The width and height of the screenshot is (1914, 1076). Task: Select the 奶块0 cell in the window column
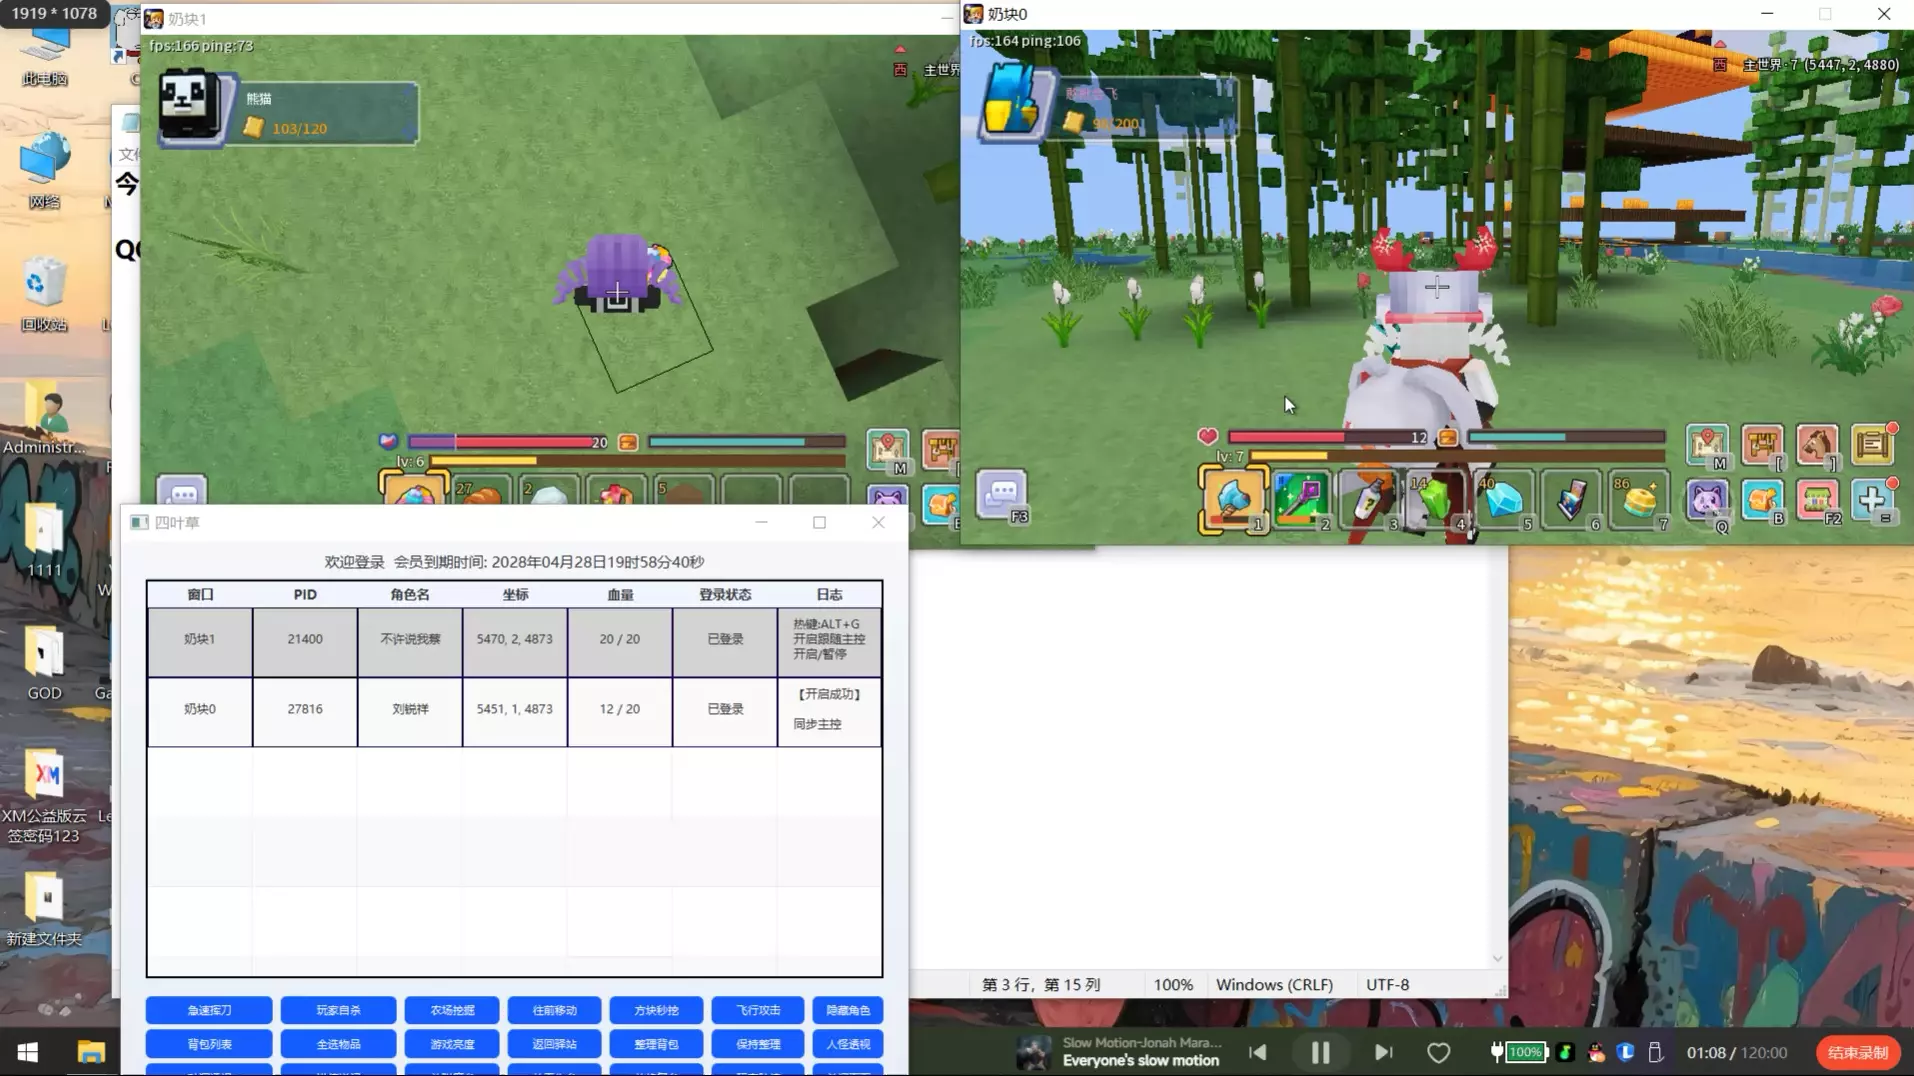coord(200,710)
